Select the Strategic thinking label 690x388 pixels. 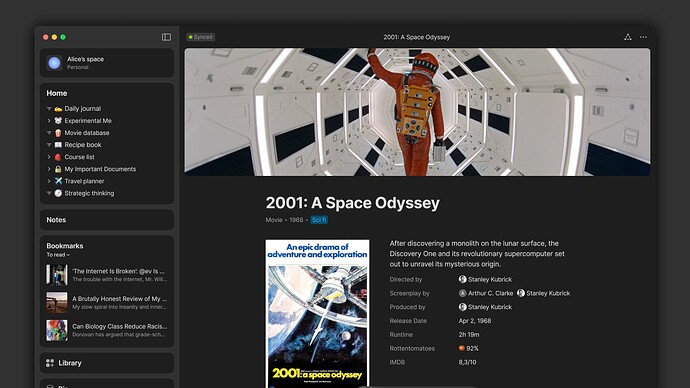click(89, 193)
